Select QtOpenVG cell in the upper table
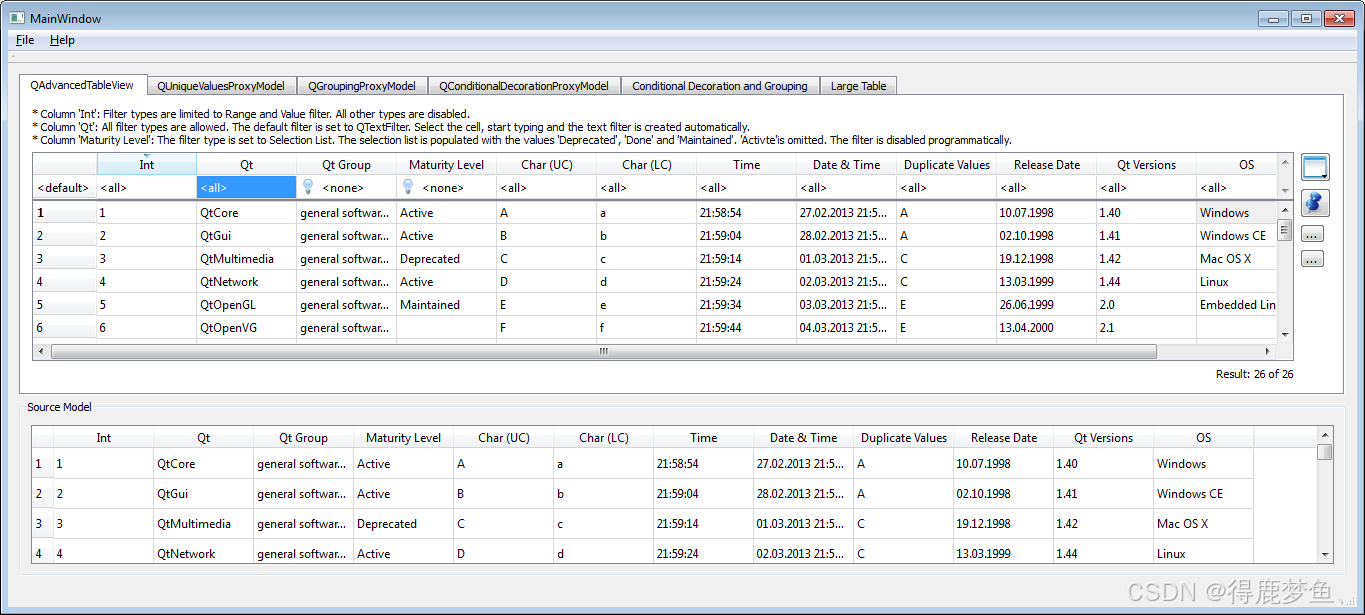 [x=246, y=328]
